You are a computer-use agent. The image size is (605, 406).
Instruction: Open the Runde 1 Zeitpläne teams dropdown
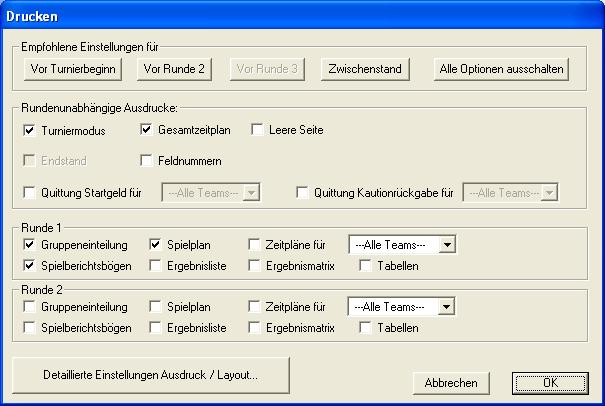click(x=446, y=244)
